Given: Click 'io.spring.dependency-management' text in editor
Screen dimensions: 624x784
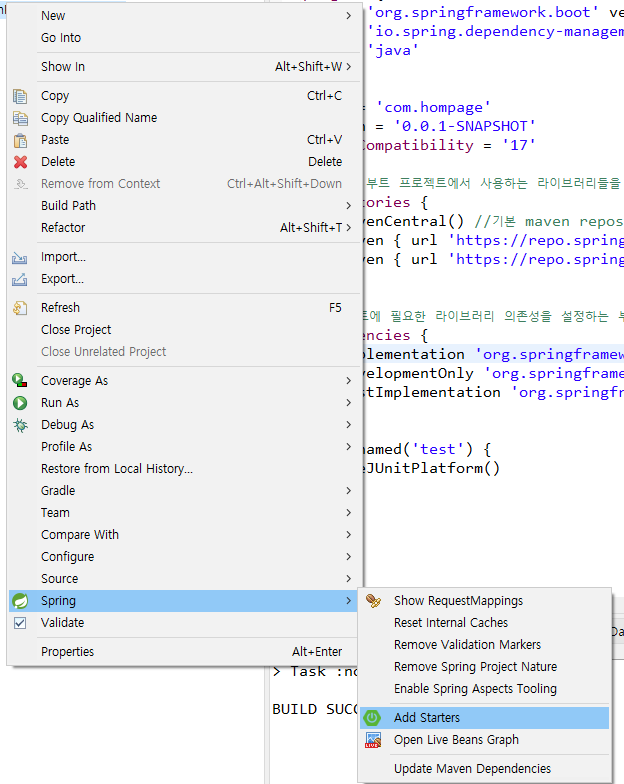Looking at the screenshot, I should (x=495, y=32).
